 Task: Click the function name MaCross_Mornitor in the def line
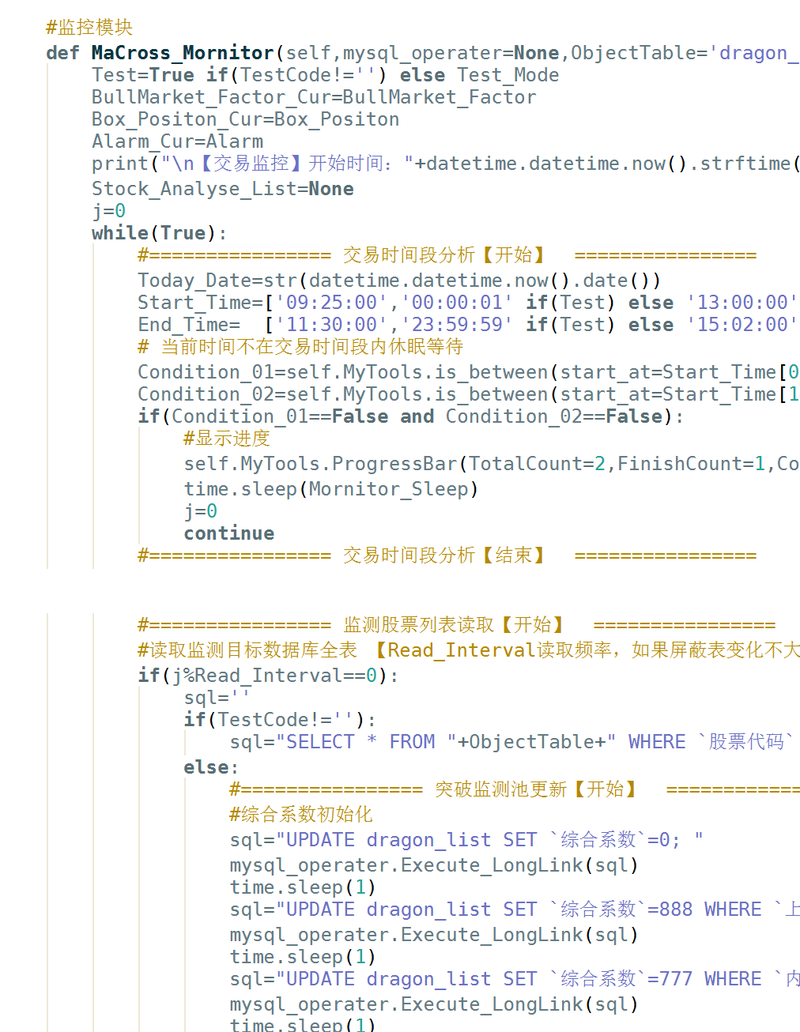click(x=182, y=53)
